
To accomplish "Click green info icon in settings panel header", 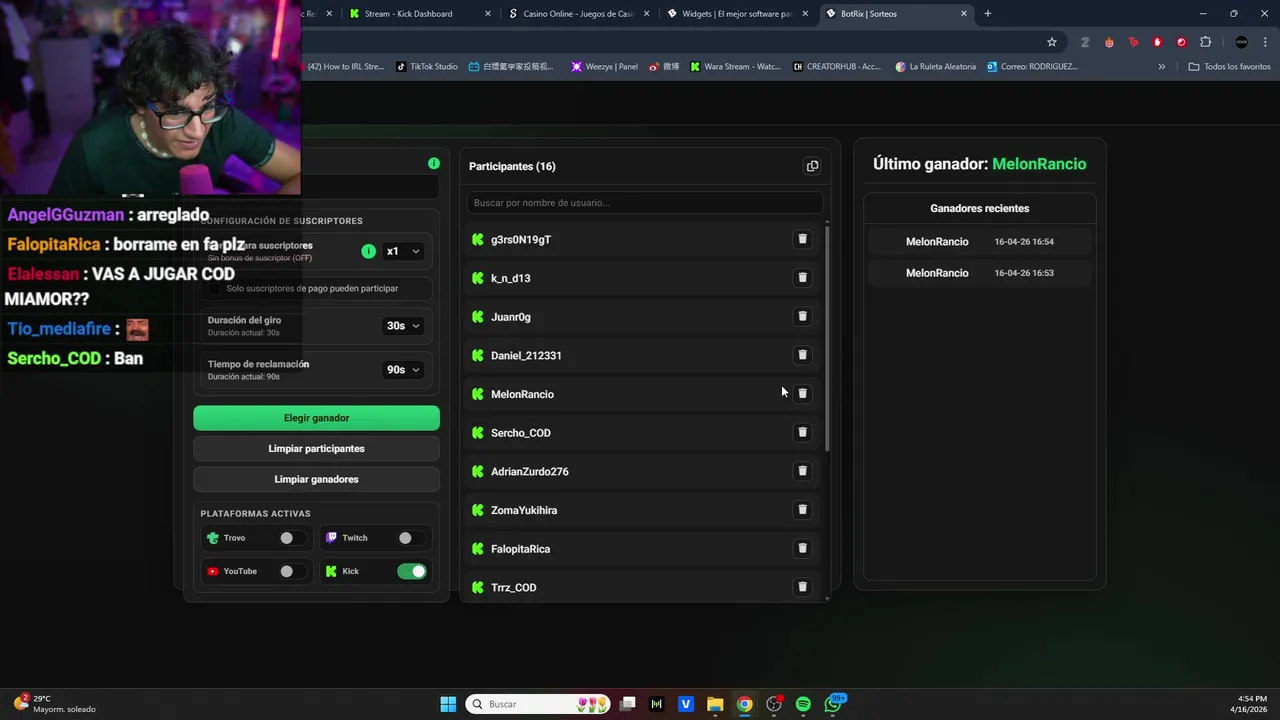I will coord(434,163).
